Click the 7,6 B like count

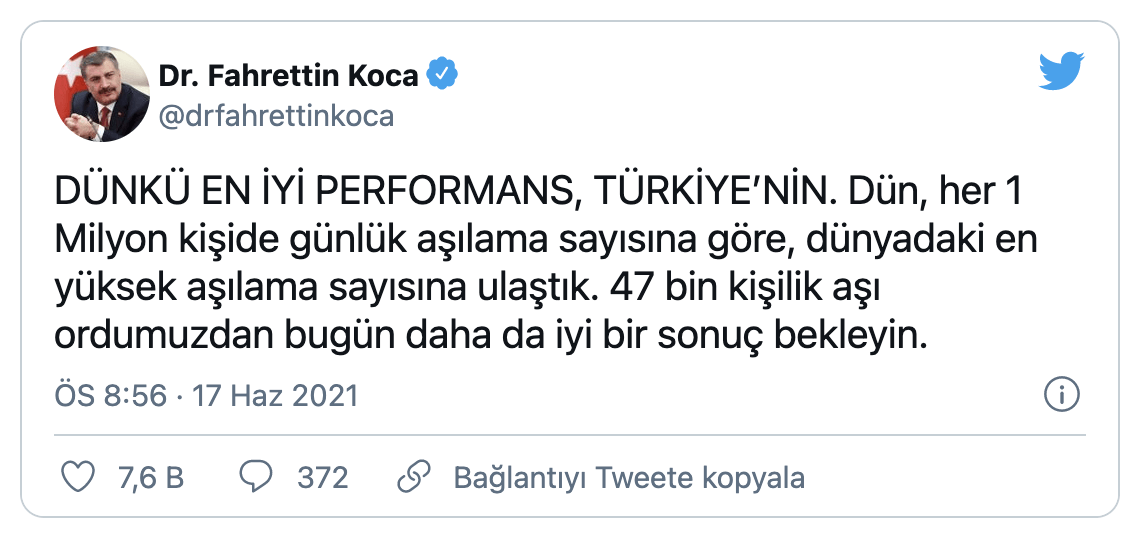click(x=151, y=478)
